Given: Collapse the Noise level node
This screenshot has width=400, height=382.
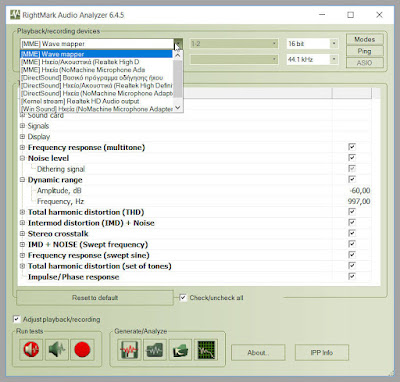Looking at the screenshot, I should [22, 158].
